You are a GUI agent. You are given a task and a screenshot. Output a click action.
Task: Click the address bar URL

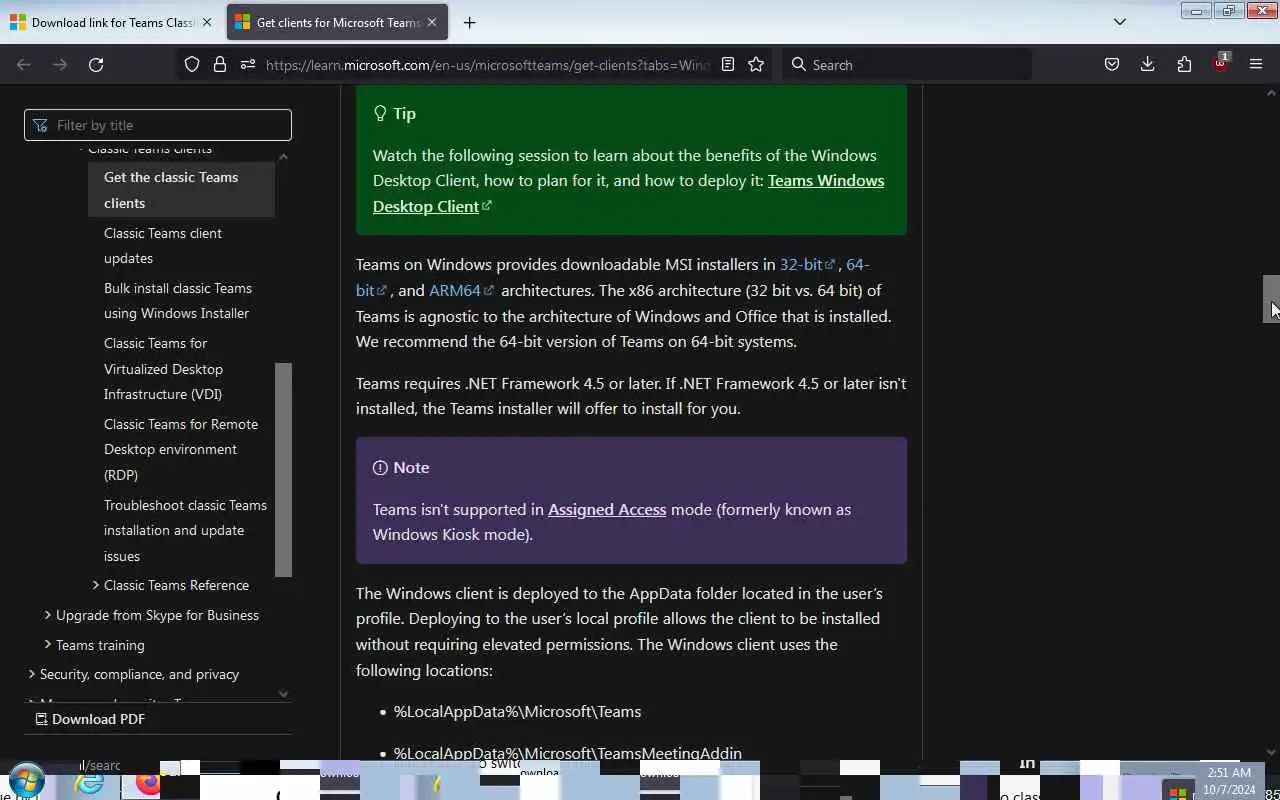[x=487, y=65]
